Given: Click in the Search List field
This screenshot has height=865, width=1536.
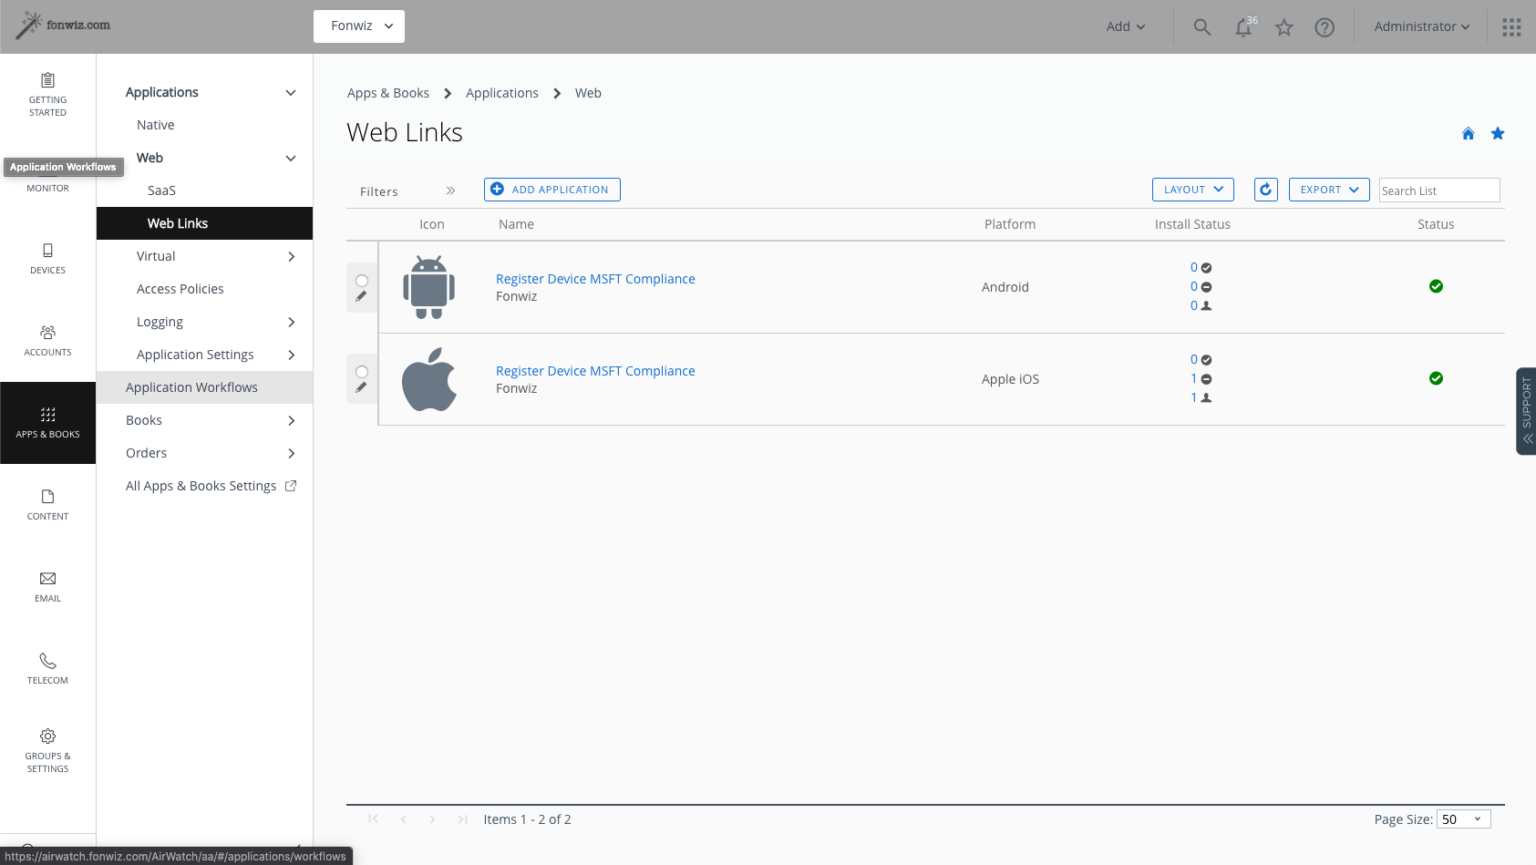Looking at the screenshot, I should click(1438, 189).
